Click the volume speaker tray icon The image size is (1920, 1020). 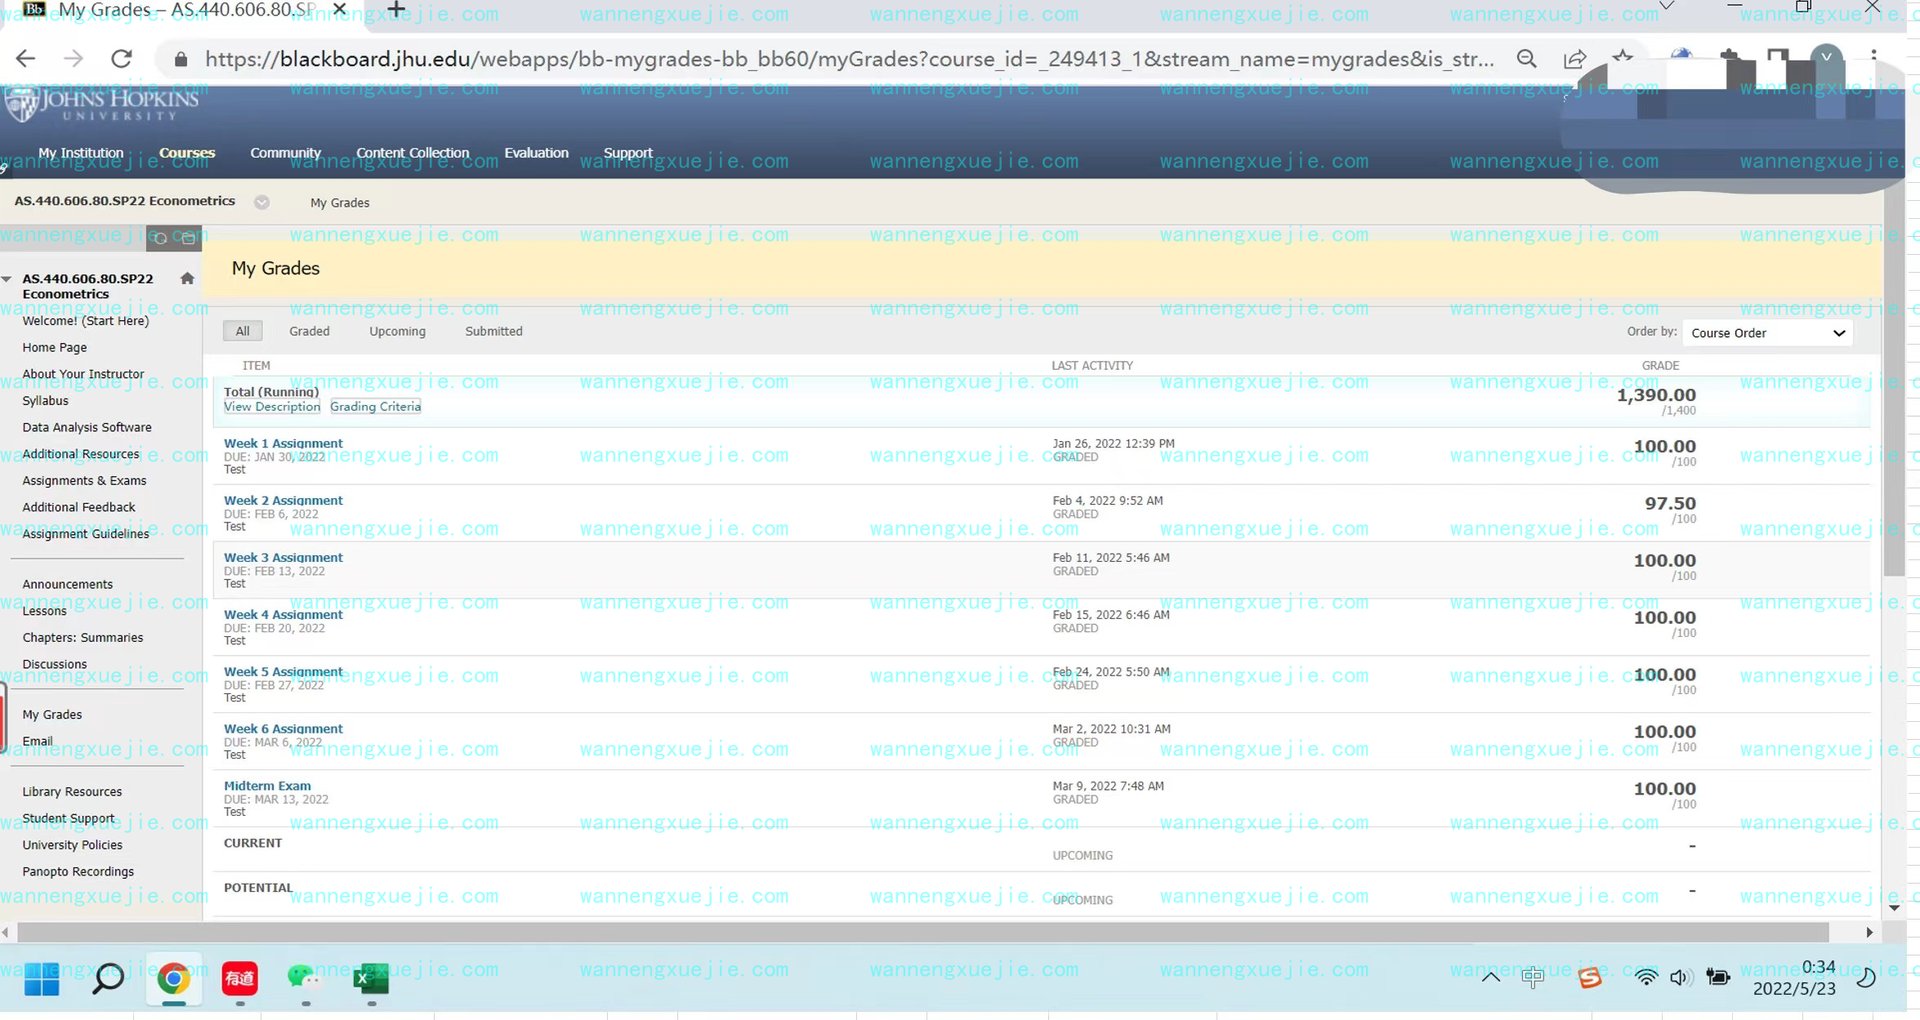click(1681, 978)
